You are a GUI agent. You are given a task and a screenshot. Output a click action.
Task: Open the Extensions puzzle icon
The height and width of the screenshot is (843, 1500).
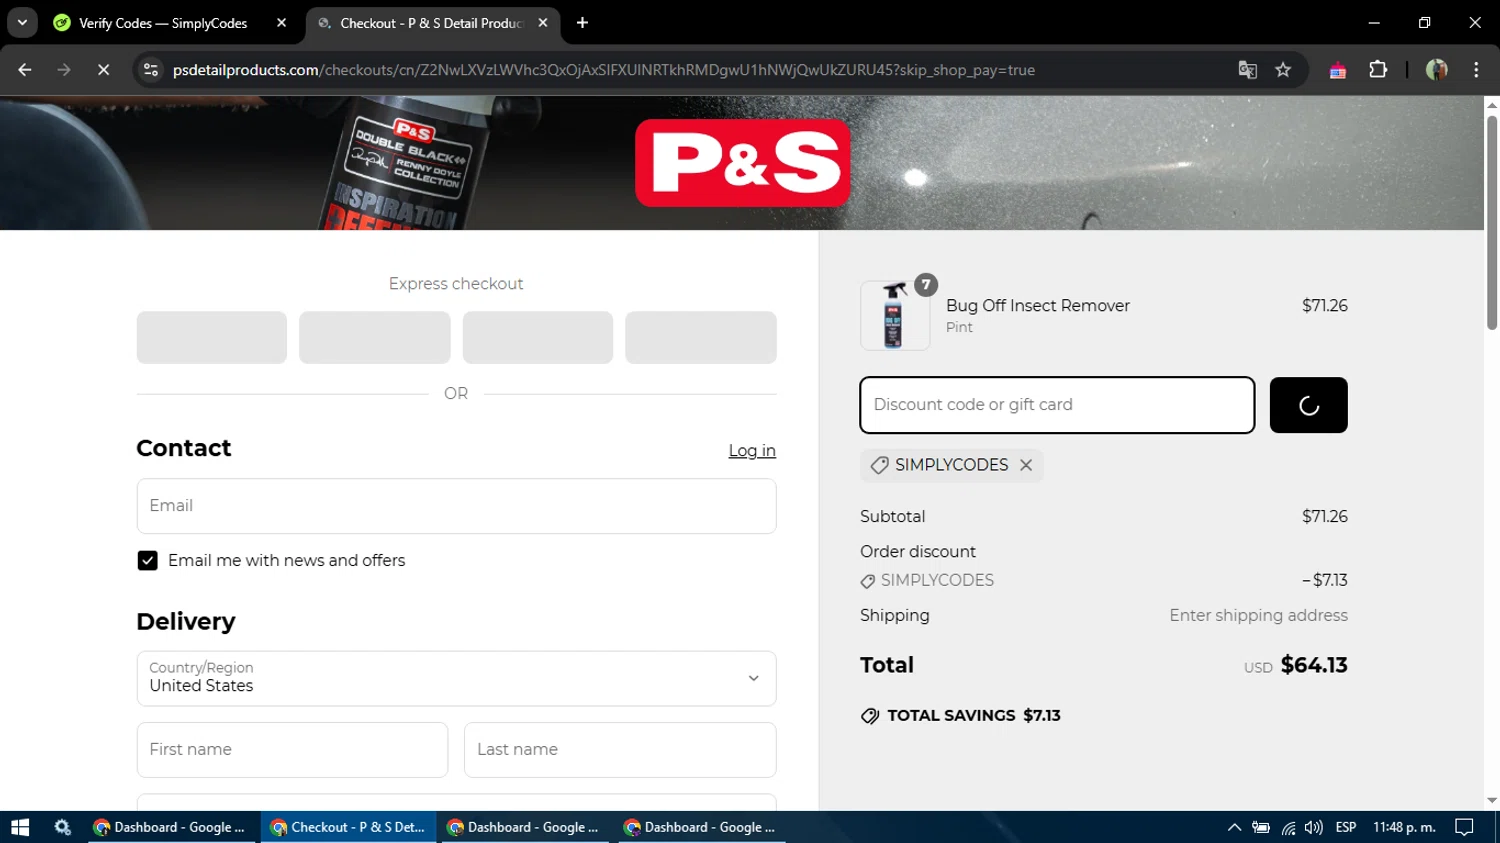click(x=1378, y=70)
